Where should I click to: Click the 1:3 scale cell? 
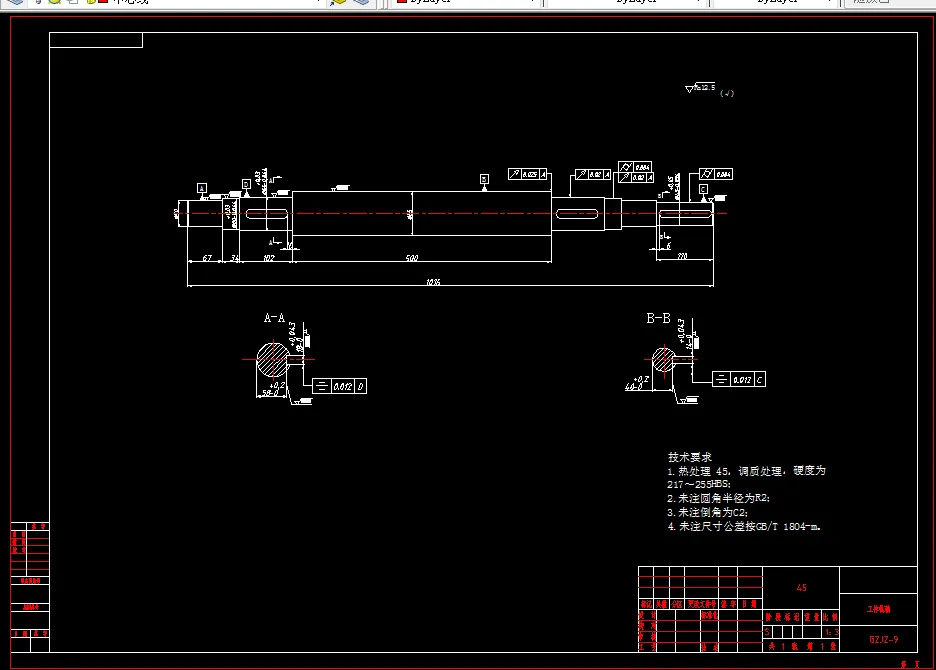coord(832,632)
